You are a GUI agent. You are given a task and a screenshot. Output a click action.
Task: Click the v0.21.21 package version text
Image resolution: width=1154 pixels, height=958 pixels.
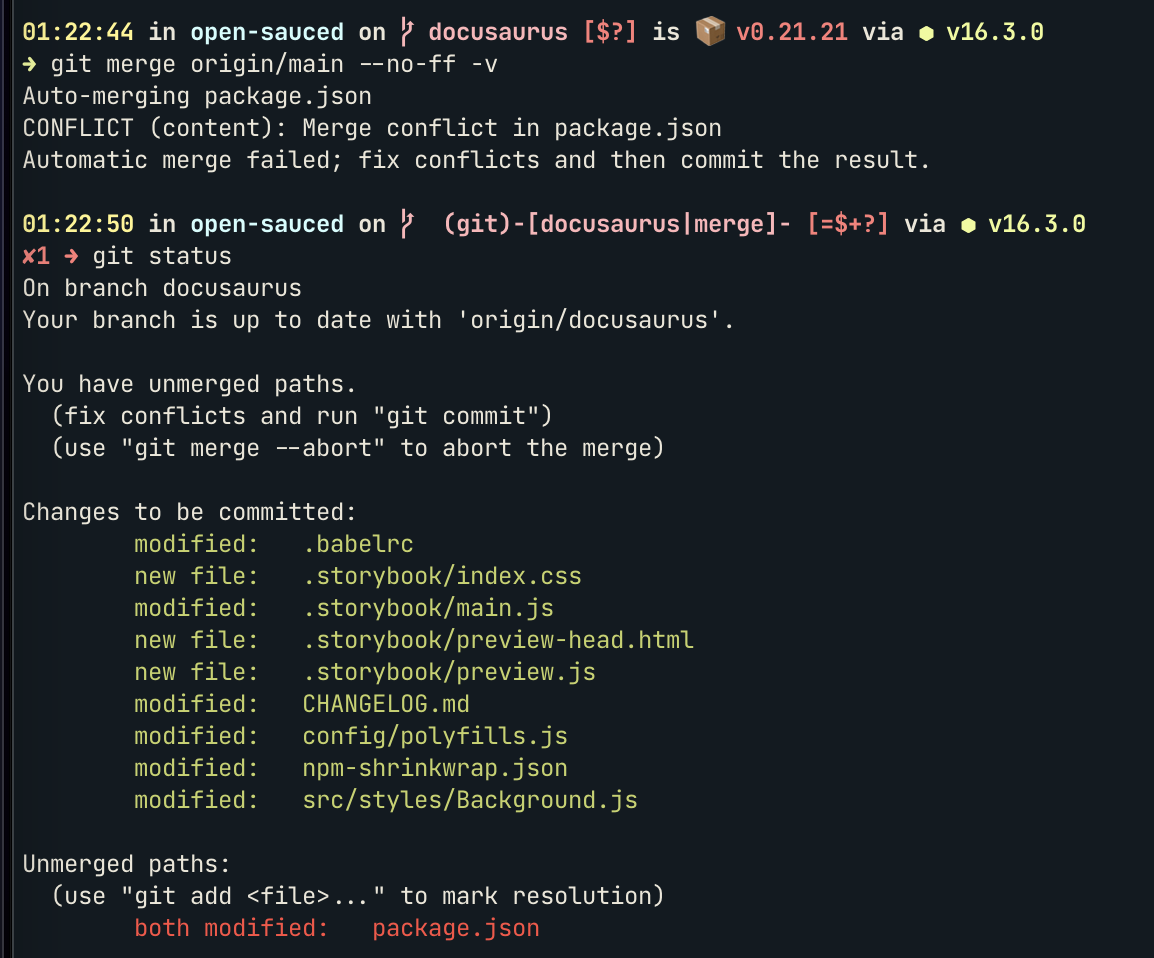[x=792, y=32]
